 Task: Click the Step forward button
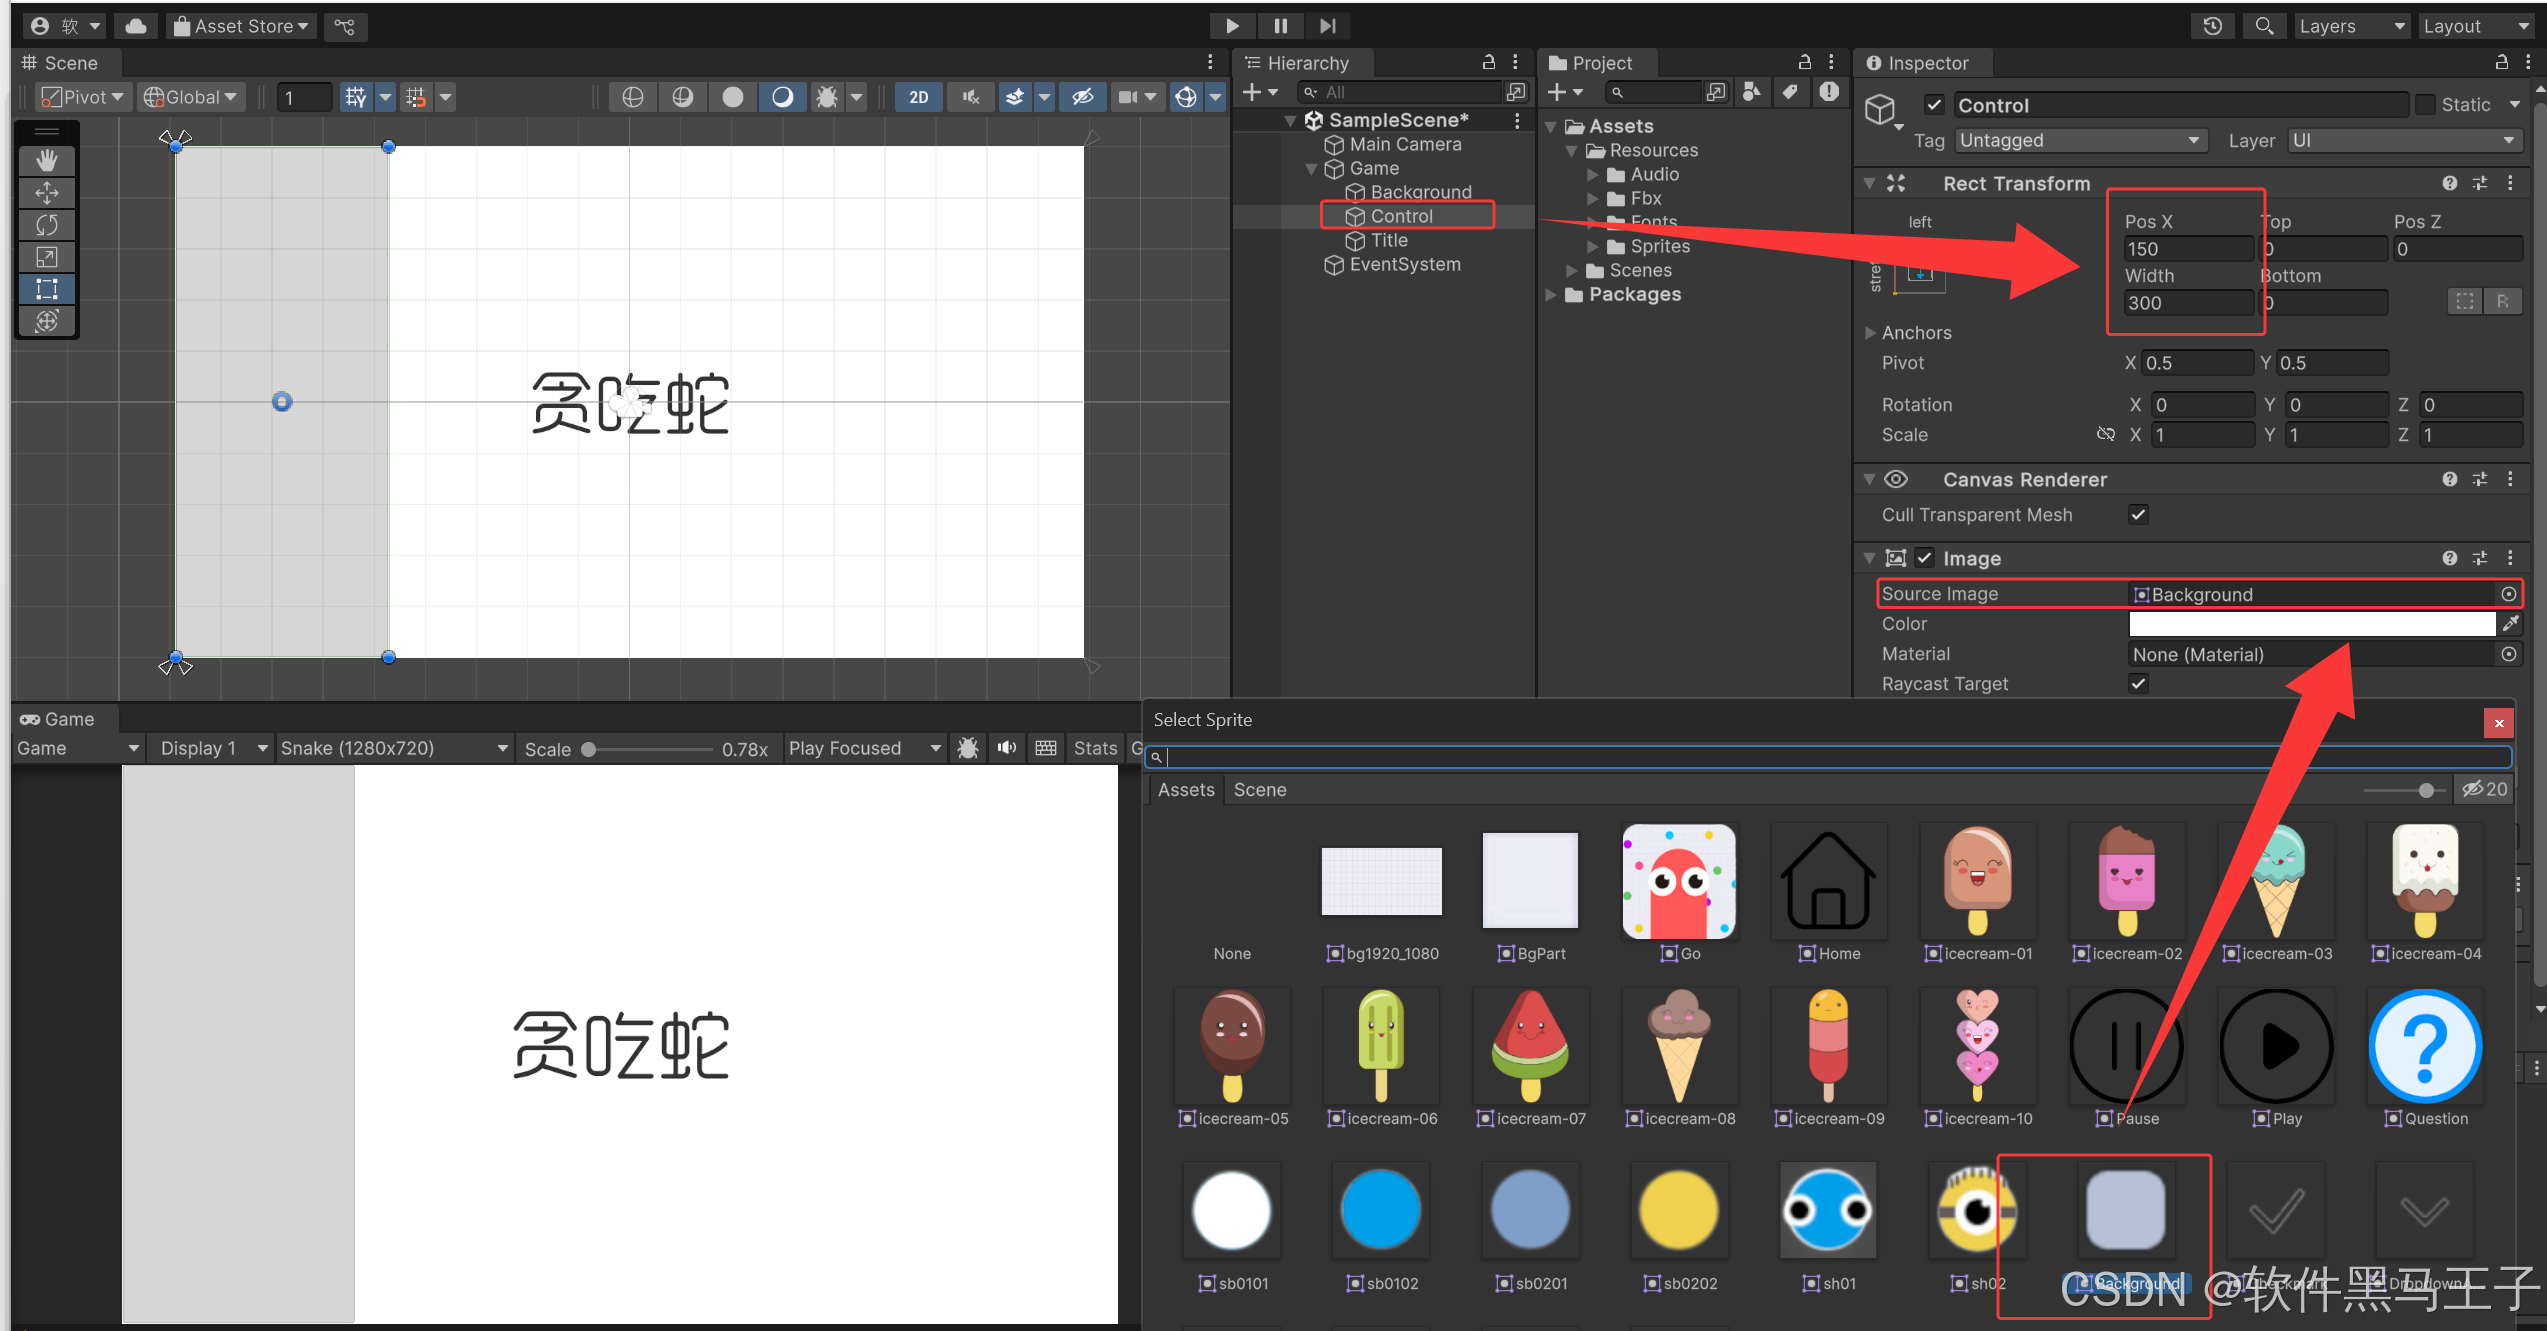(1327, 26)
